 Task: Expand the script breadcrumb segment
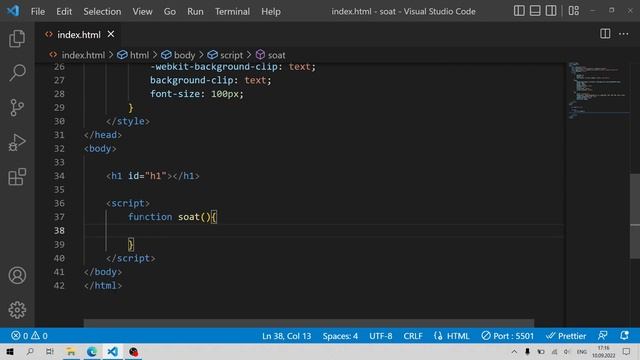click(231, 55)
